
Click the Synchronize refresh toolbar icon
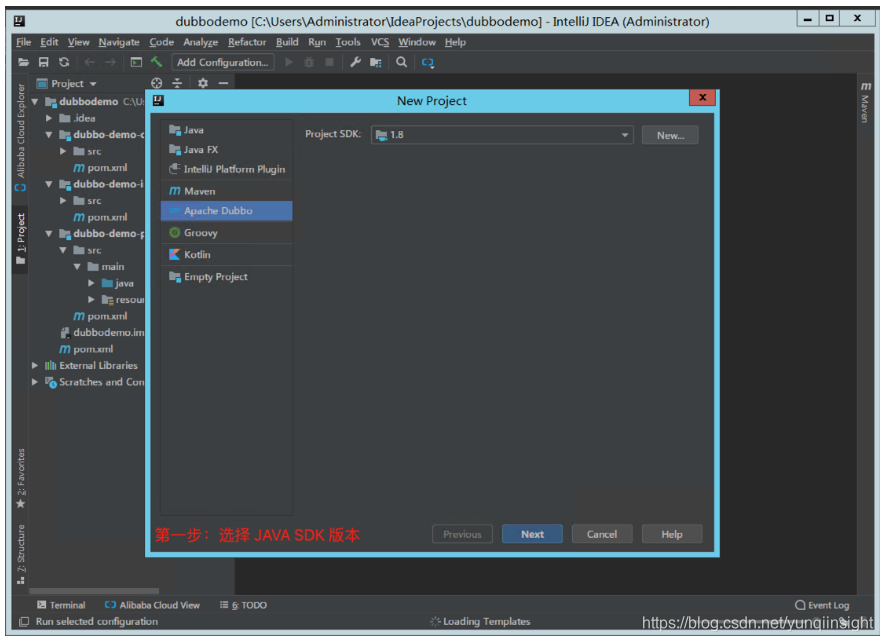coord(64,62)
